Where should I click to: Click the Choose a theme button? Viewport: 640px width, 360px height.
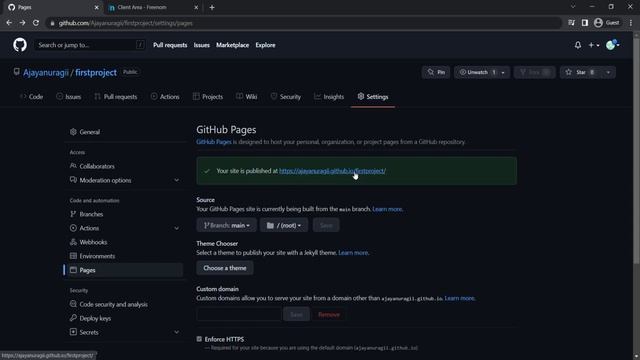coord(225,268)
